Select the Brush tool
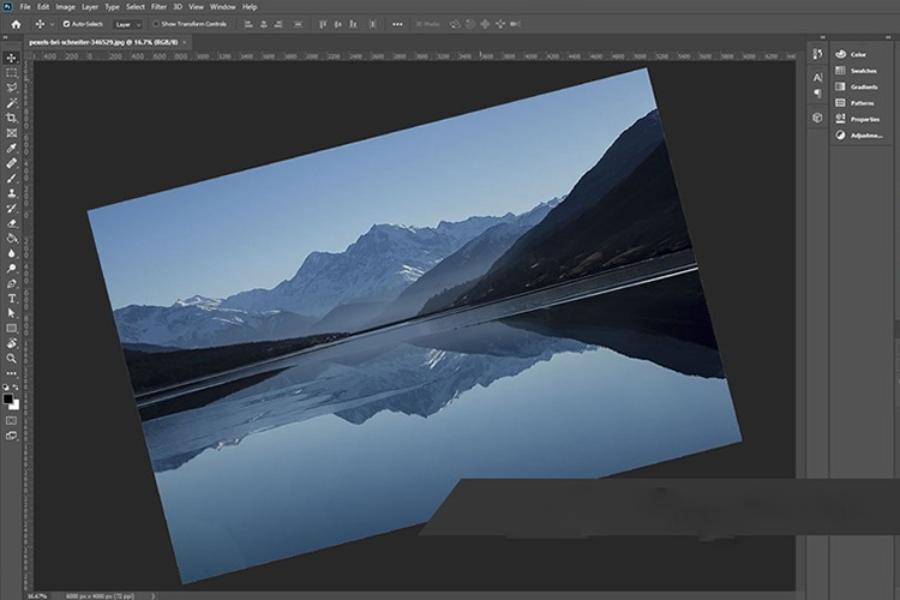Viewport: 900px width, 600px height. [11, 178]
